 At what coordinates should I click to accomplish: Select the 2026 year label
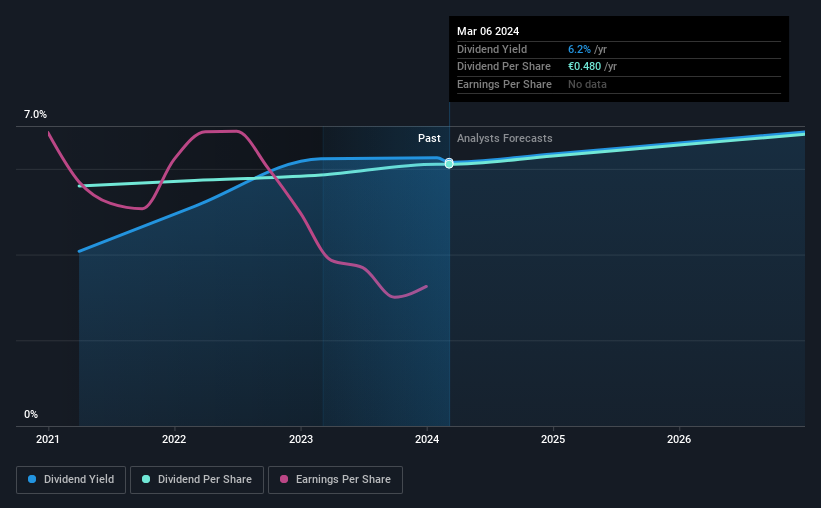[x=679, y=439]
